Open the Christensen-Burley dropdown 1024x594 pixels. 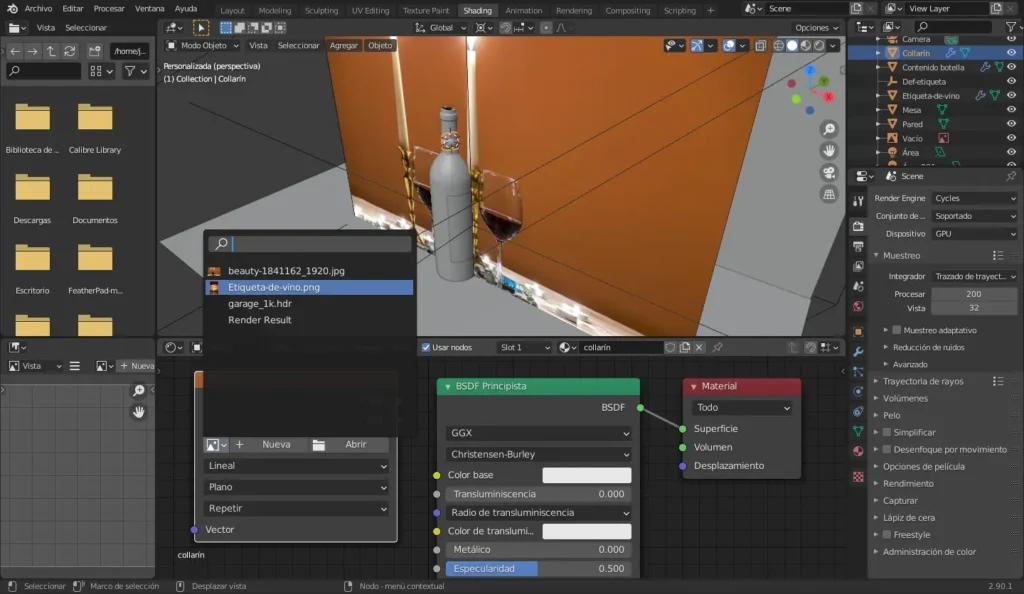point(539,454)
